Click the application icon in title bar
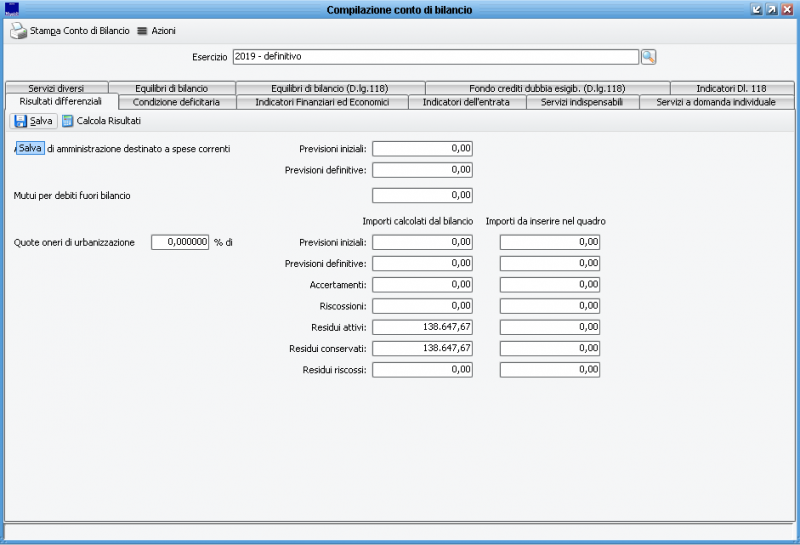Screen dimensions: 800x545 [12, 9]
